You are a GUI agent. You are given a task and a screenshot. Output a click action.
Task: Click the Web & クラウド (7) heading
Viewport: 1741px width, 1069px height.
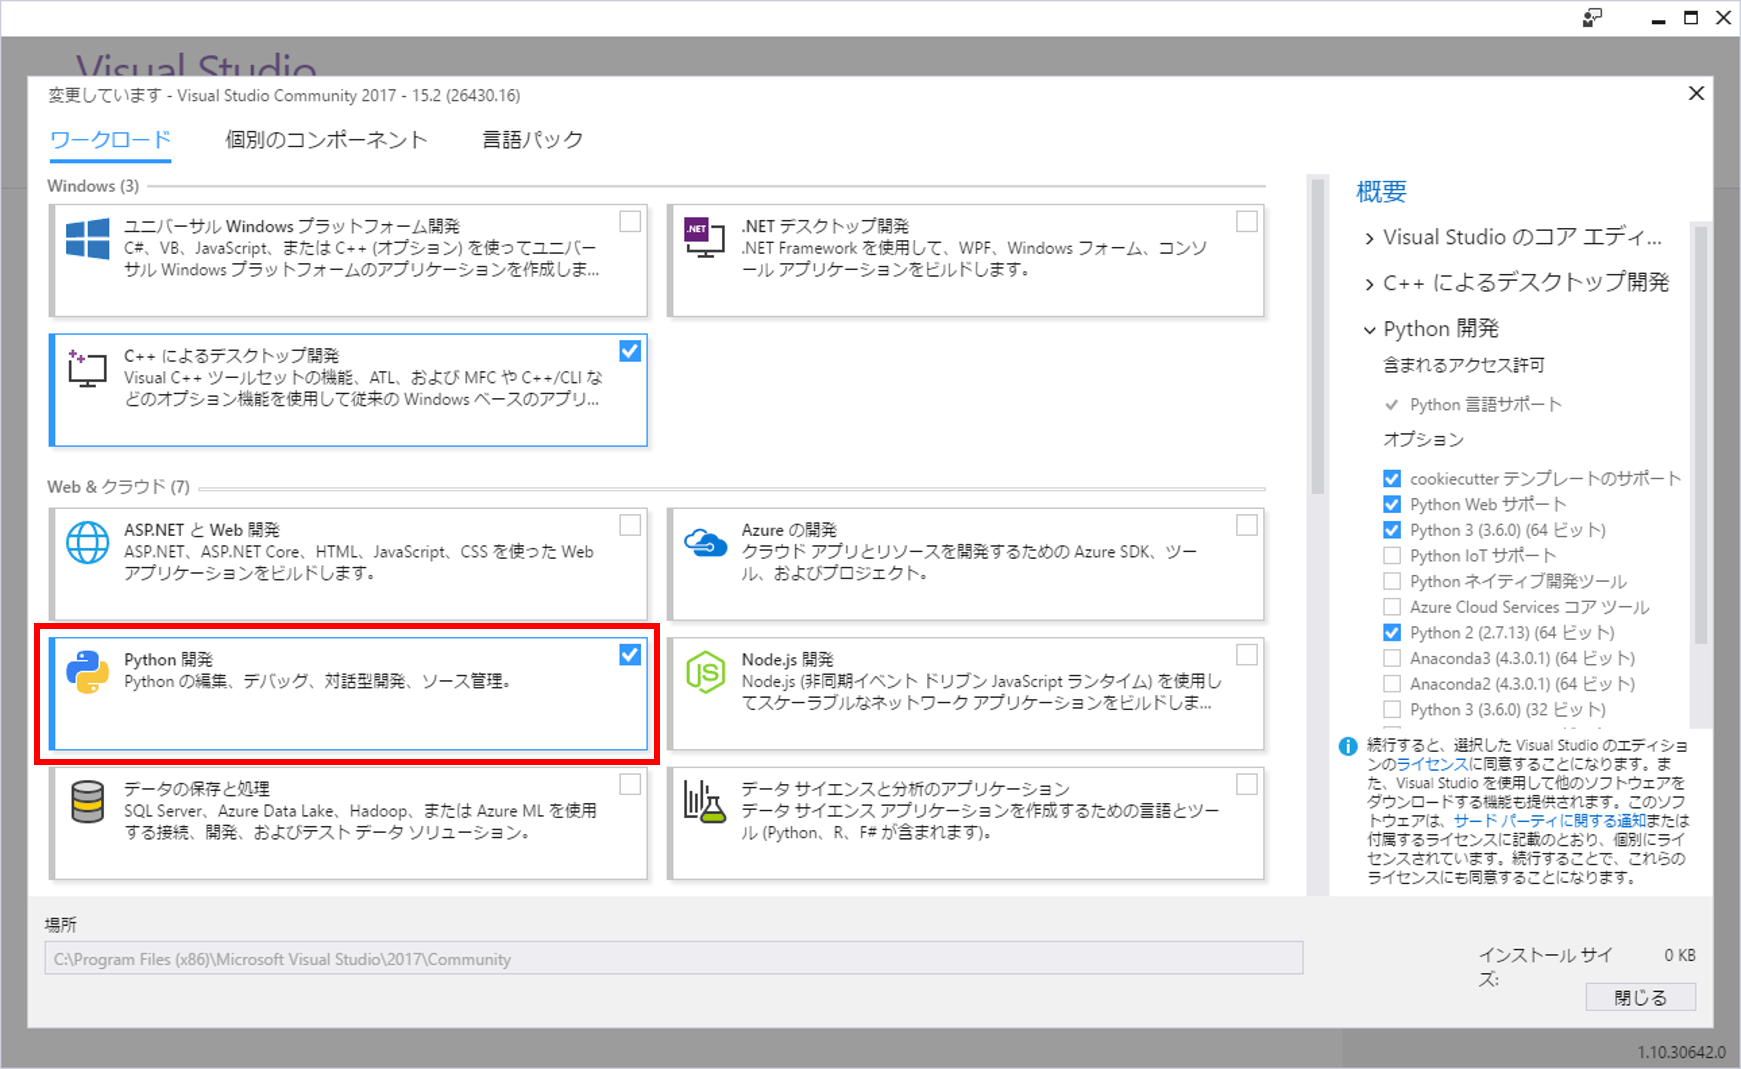point(118,487)
